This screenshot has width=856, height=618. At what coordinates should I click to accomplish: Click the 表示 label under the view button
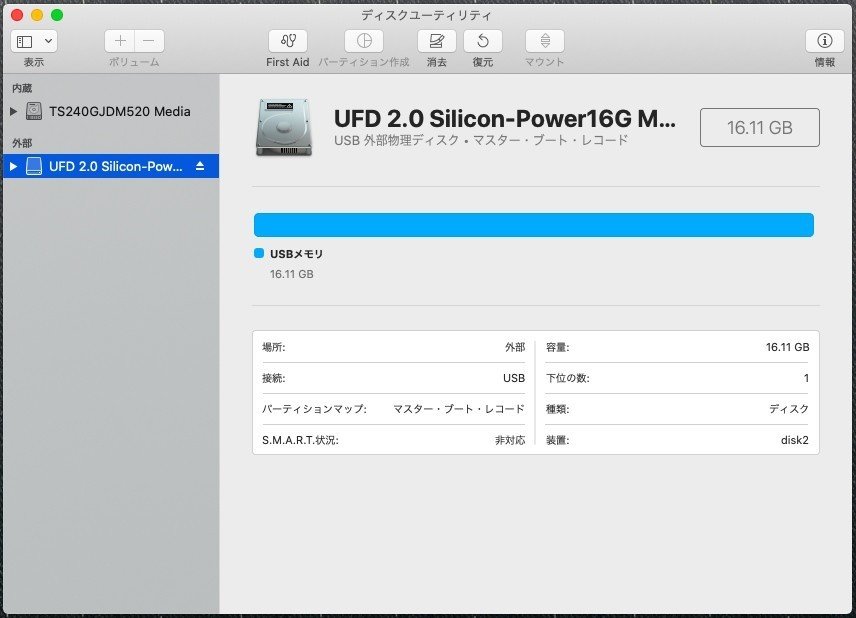coord(33,62)
